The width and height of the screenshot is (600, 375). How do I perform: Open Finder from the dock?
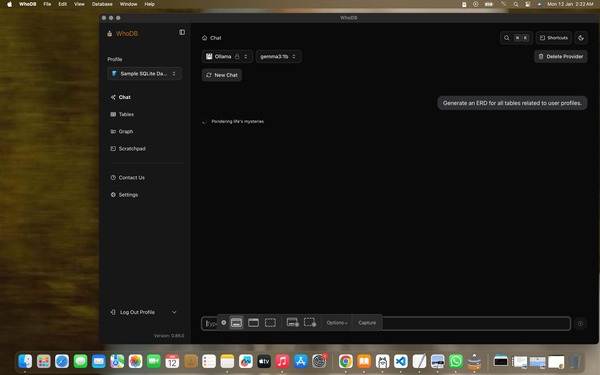coord(25,361)
